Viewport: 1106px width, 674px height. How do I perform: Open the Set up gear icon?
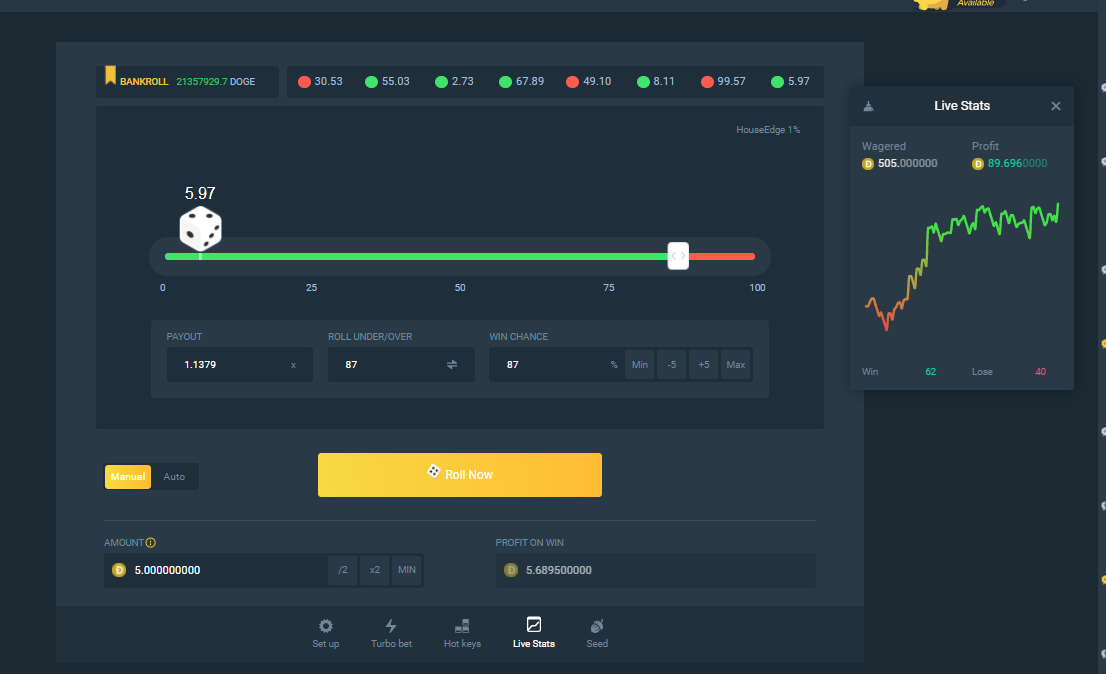pos(325,626)
